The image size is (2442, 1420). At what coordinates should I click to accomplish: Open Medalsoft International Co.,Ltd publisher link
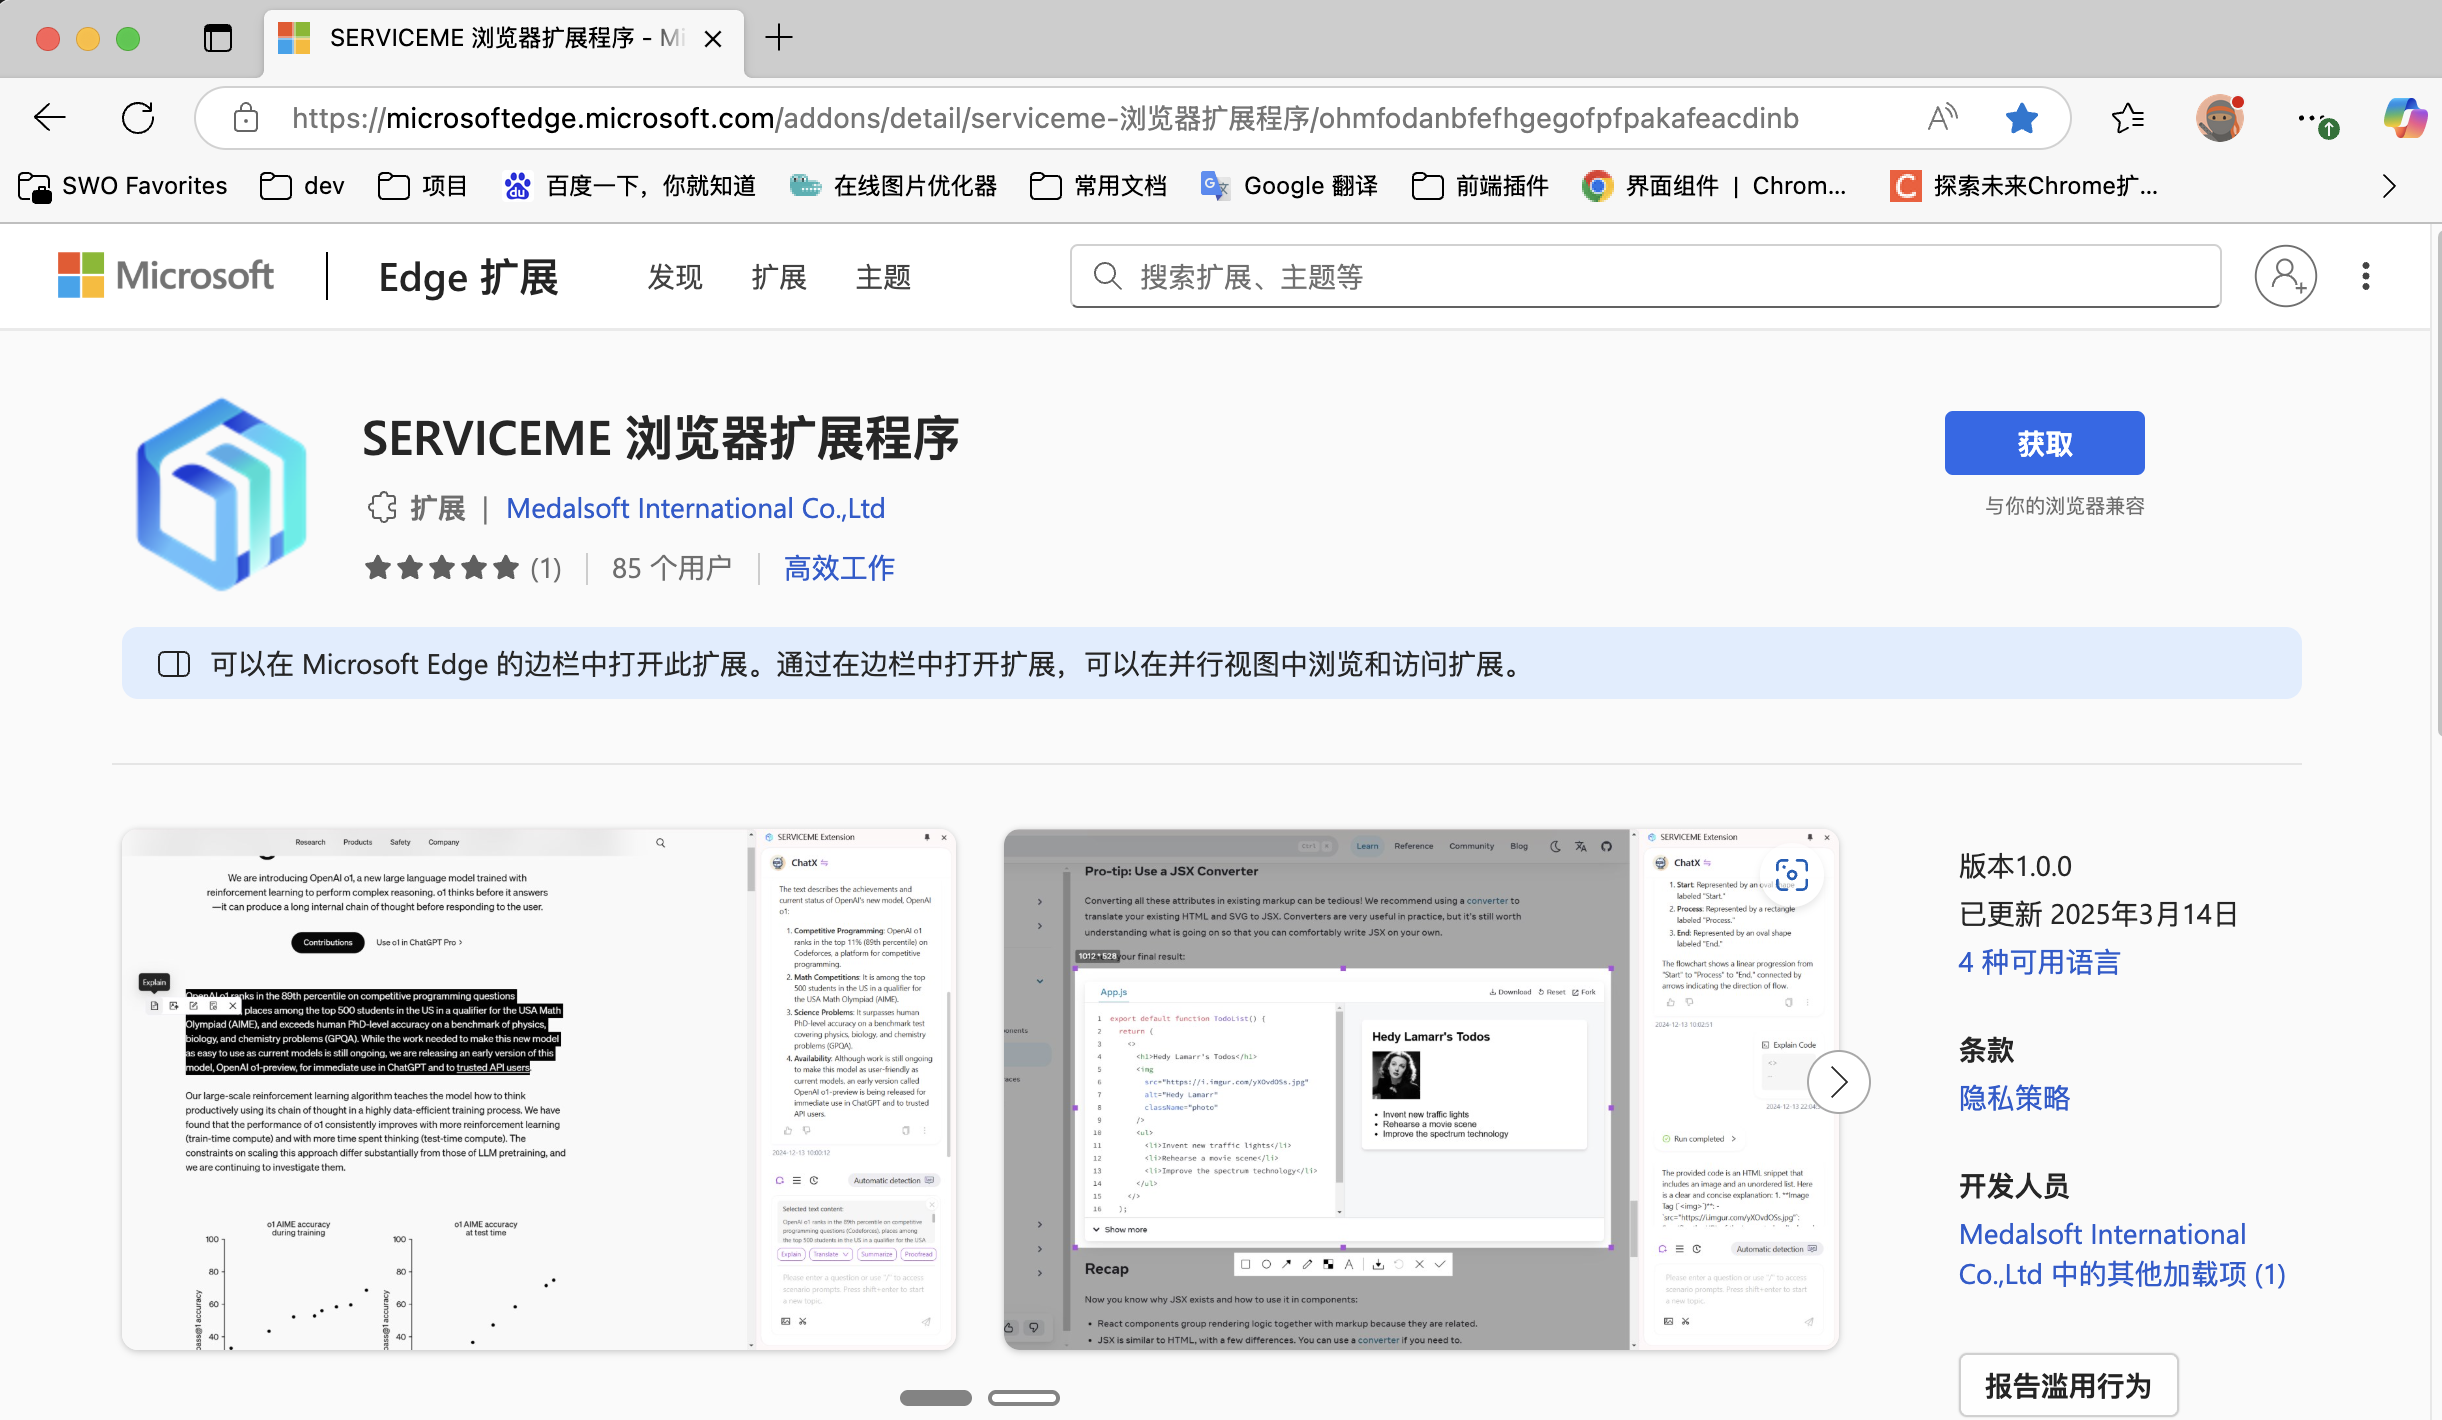695,508
